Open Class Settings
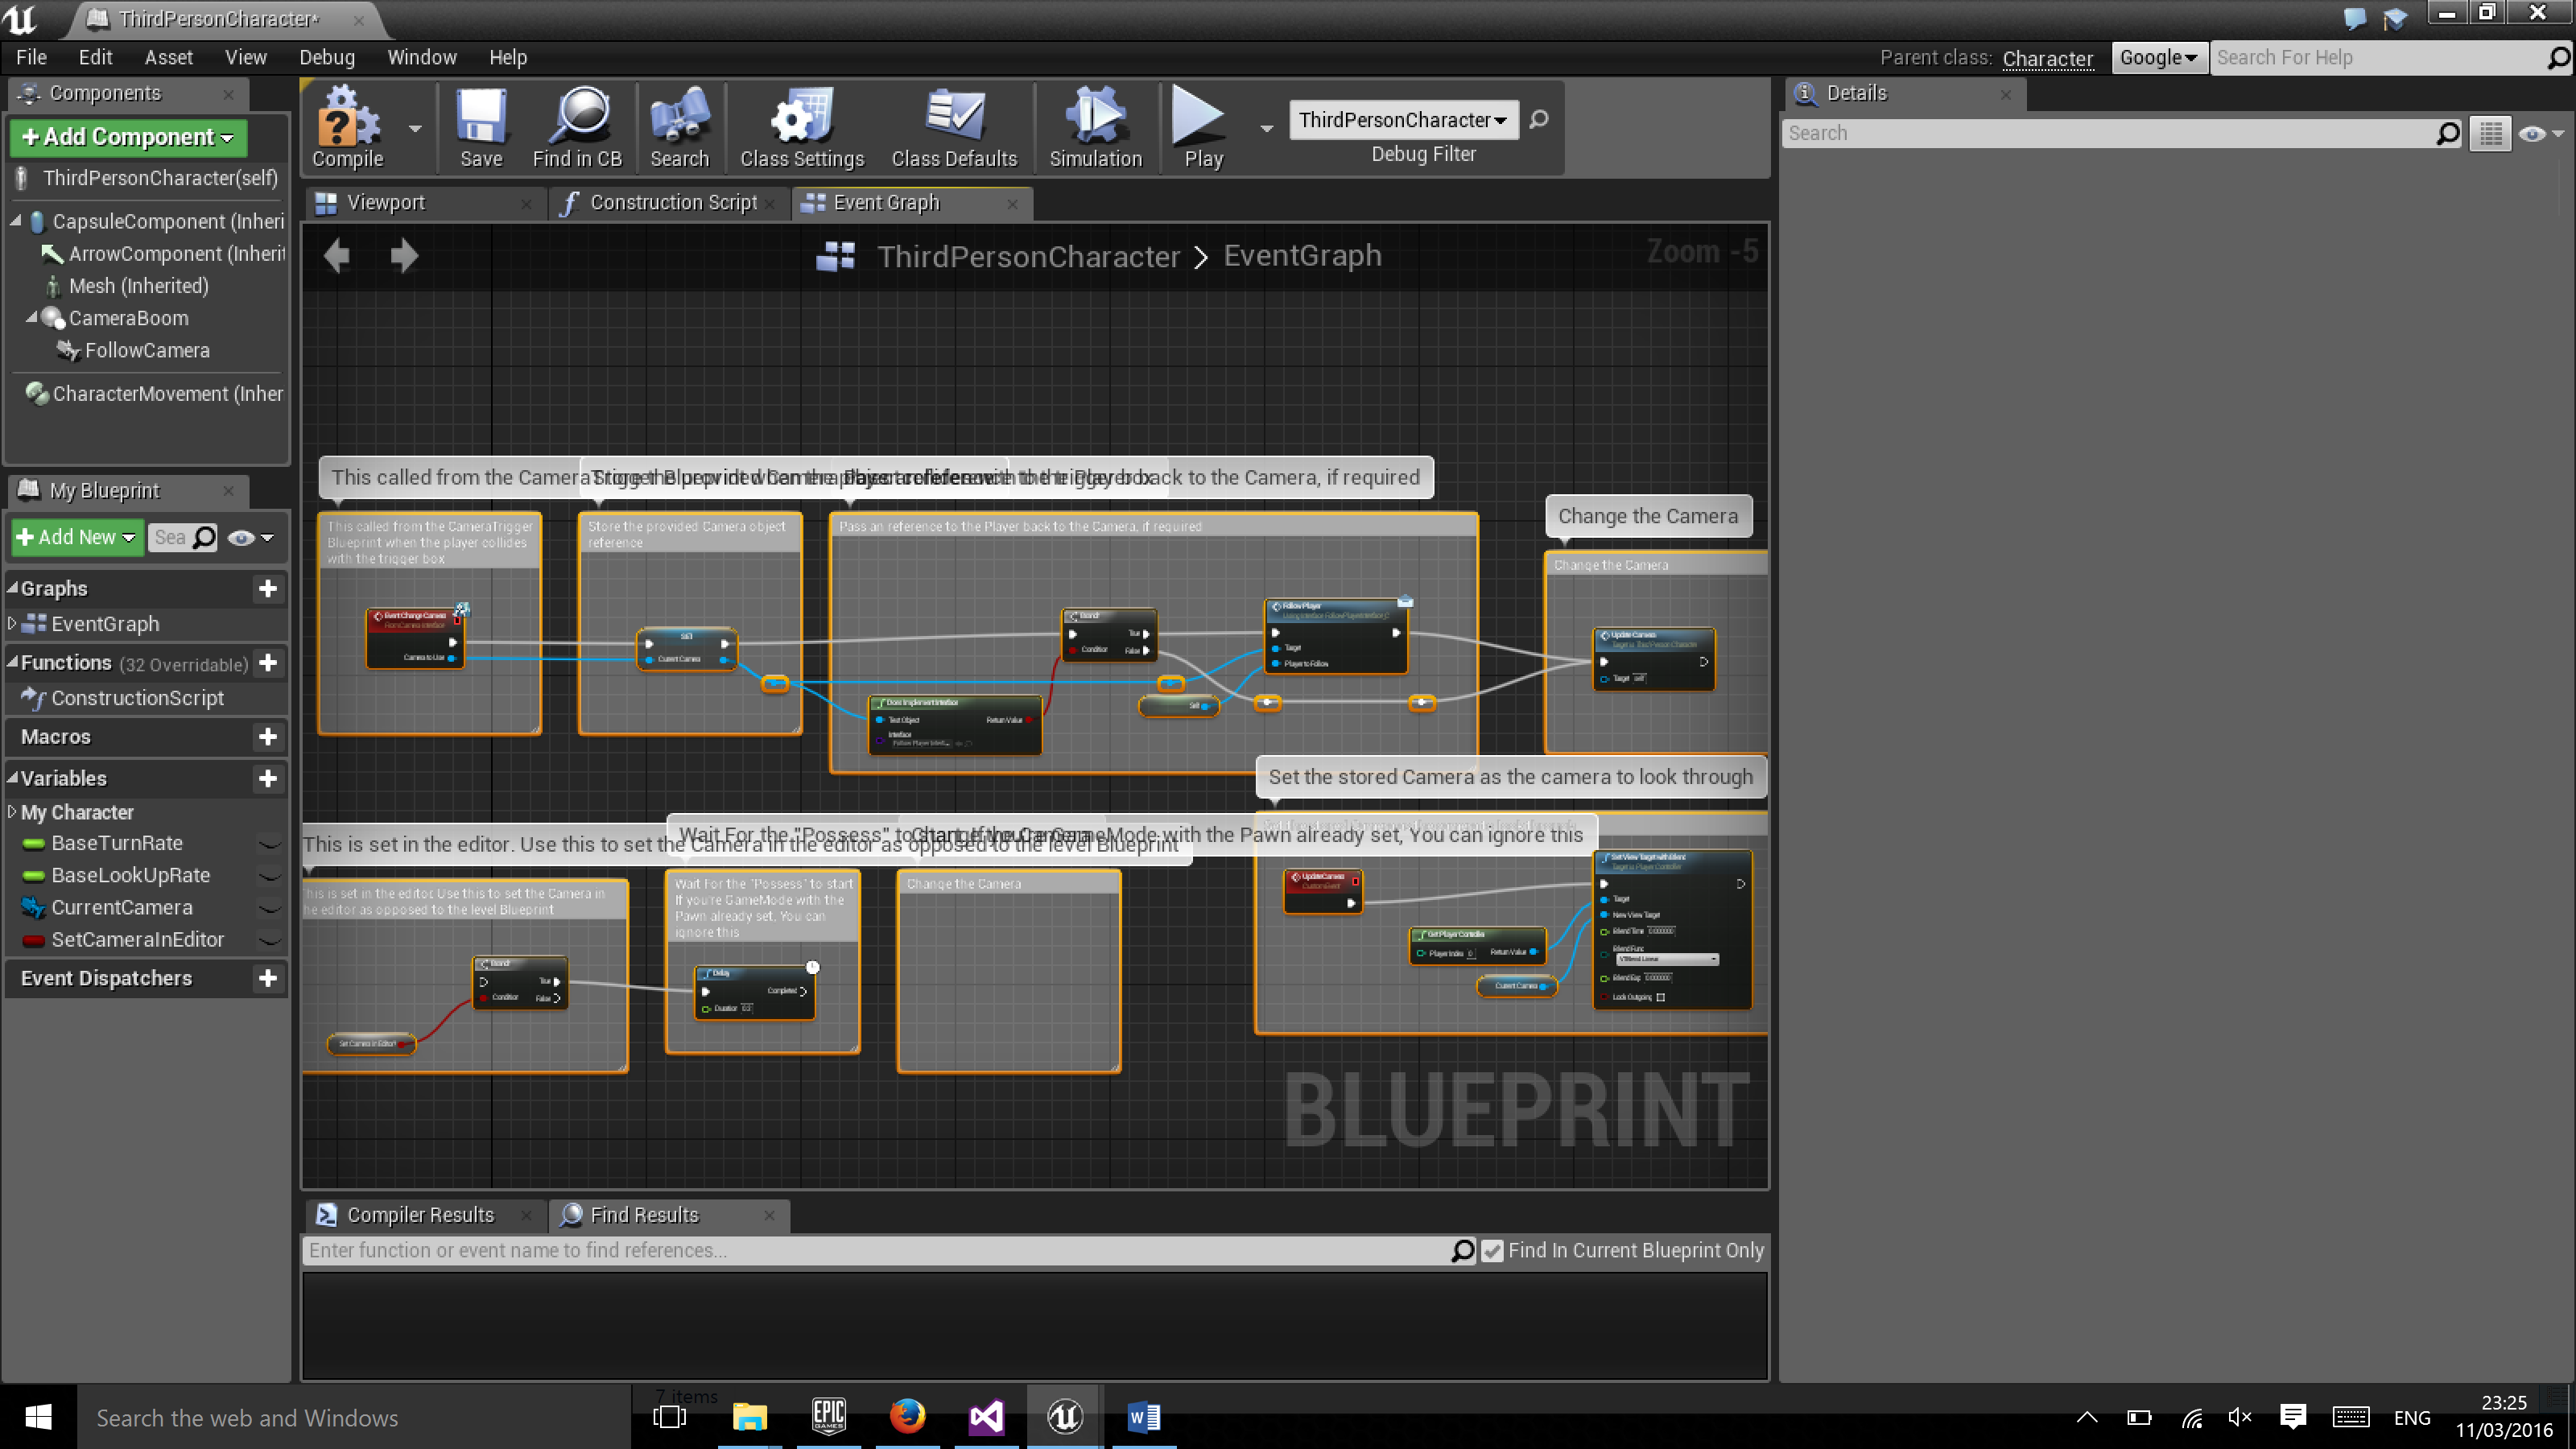This screenshot has width=2576, height=1449. (801, 129)
